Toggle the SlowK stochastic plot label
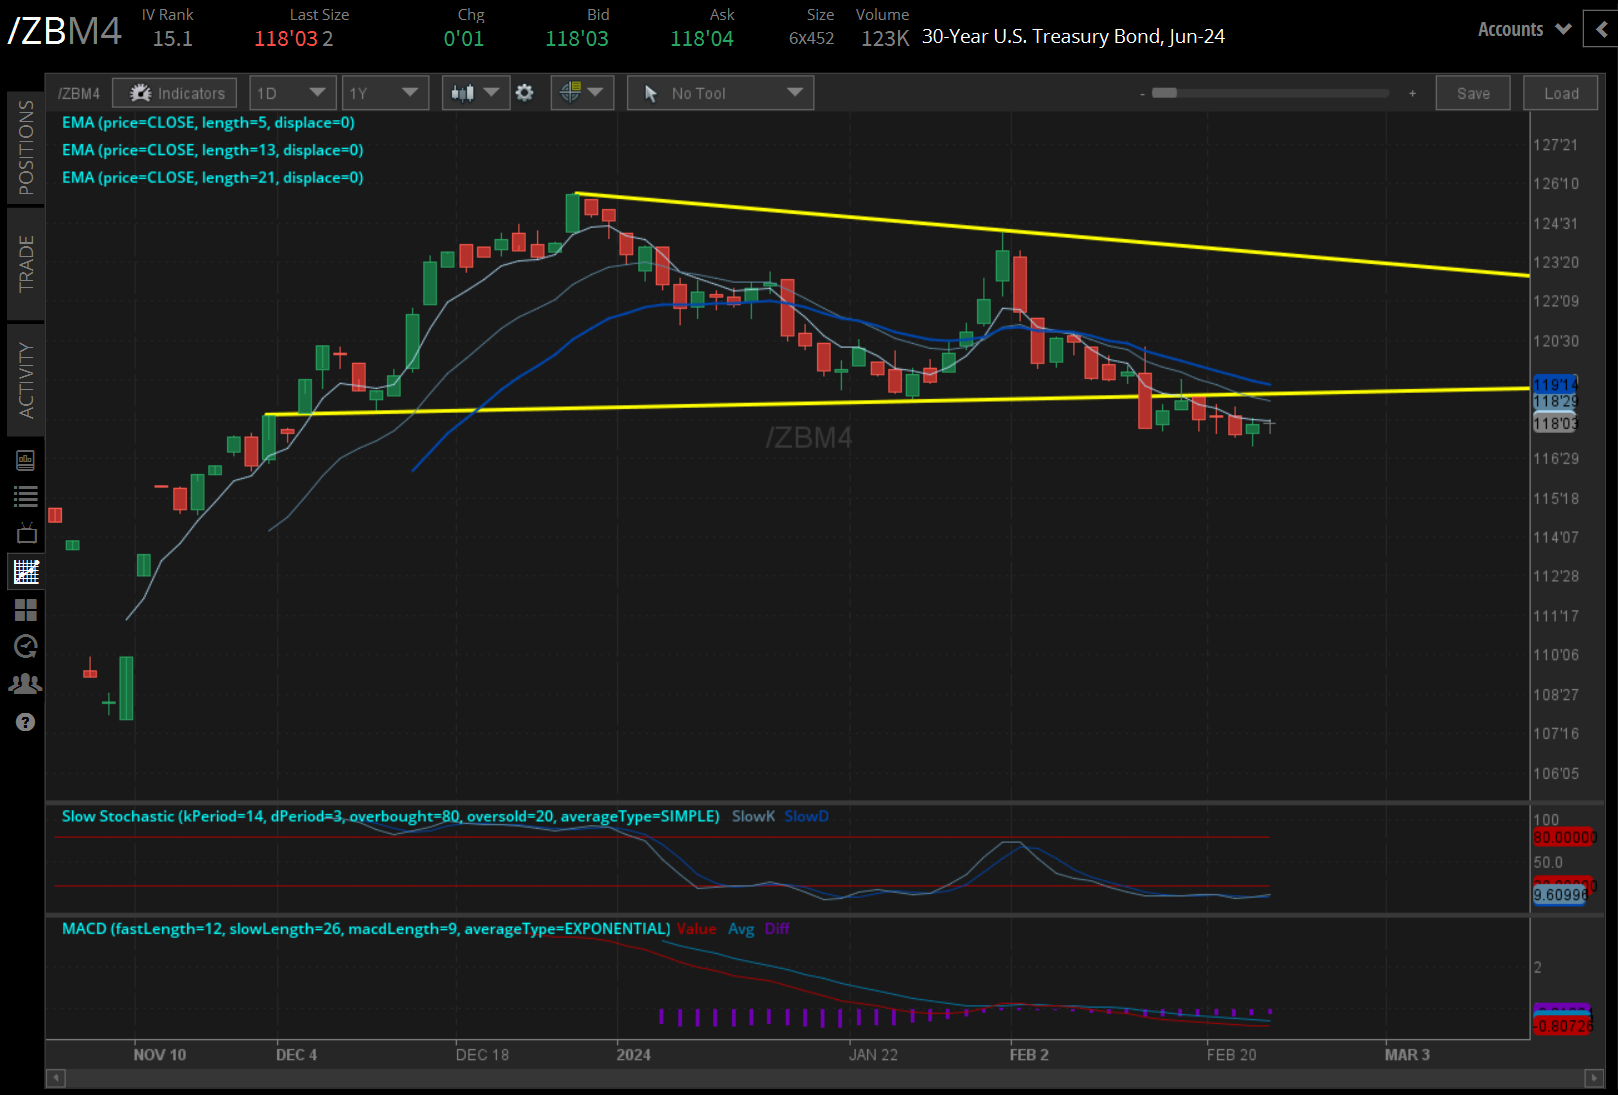Viewport: 1618px width, 1095px height. (x=752, y=816)
